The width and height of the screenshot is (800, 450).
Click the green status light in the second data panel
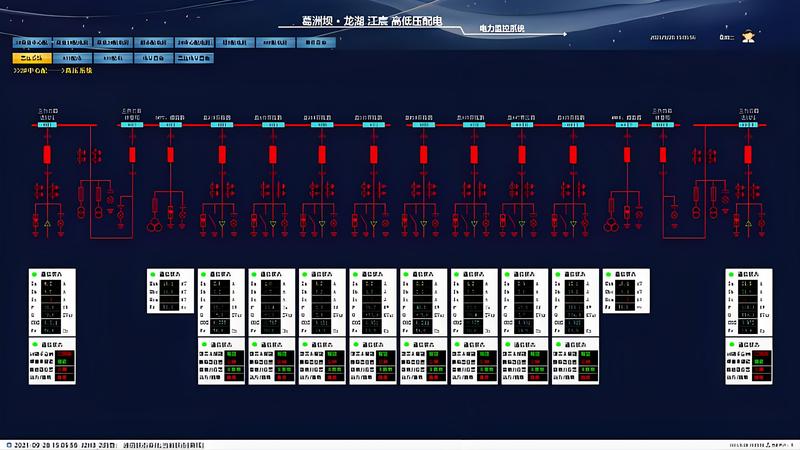click(154, 274)
